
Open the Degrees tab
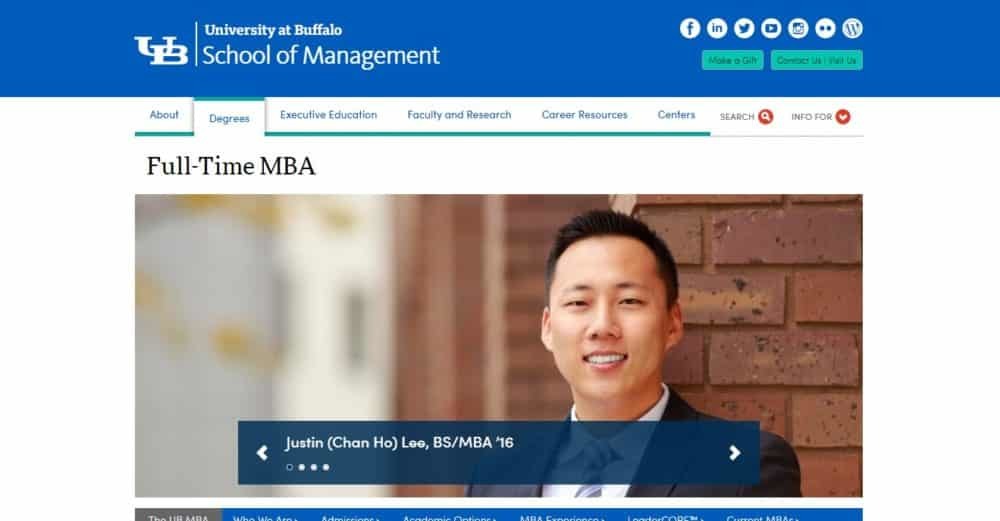229,118
